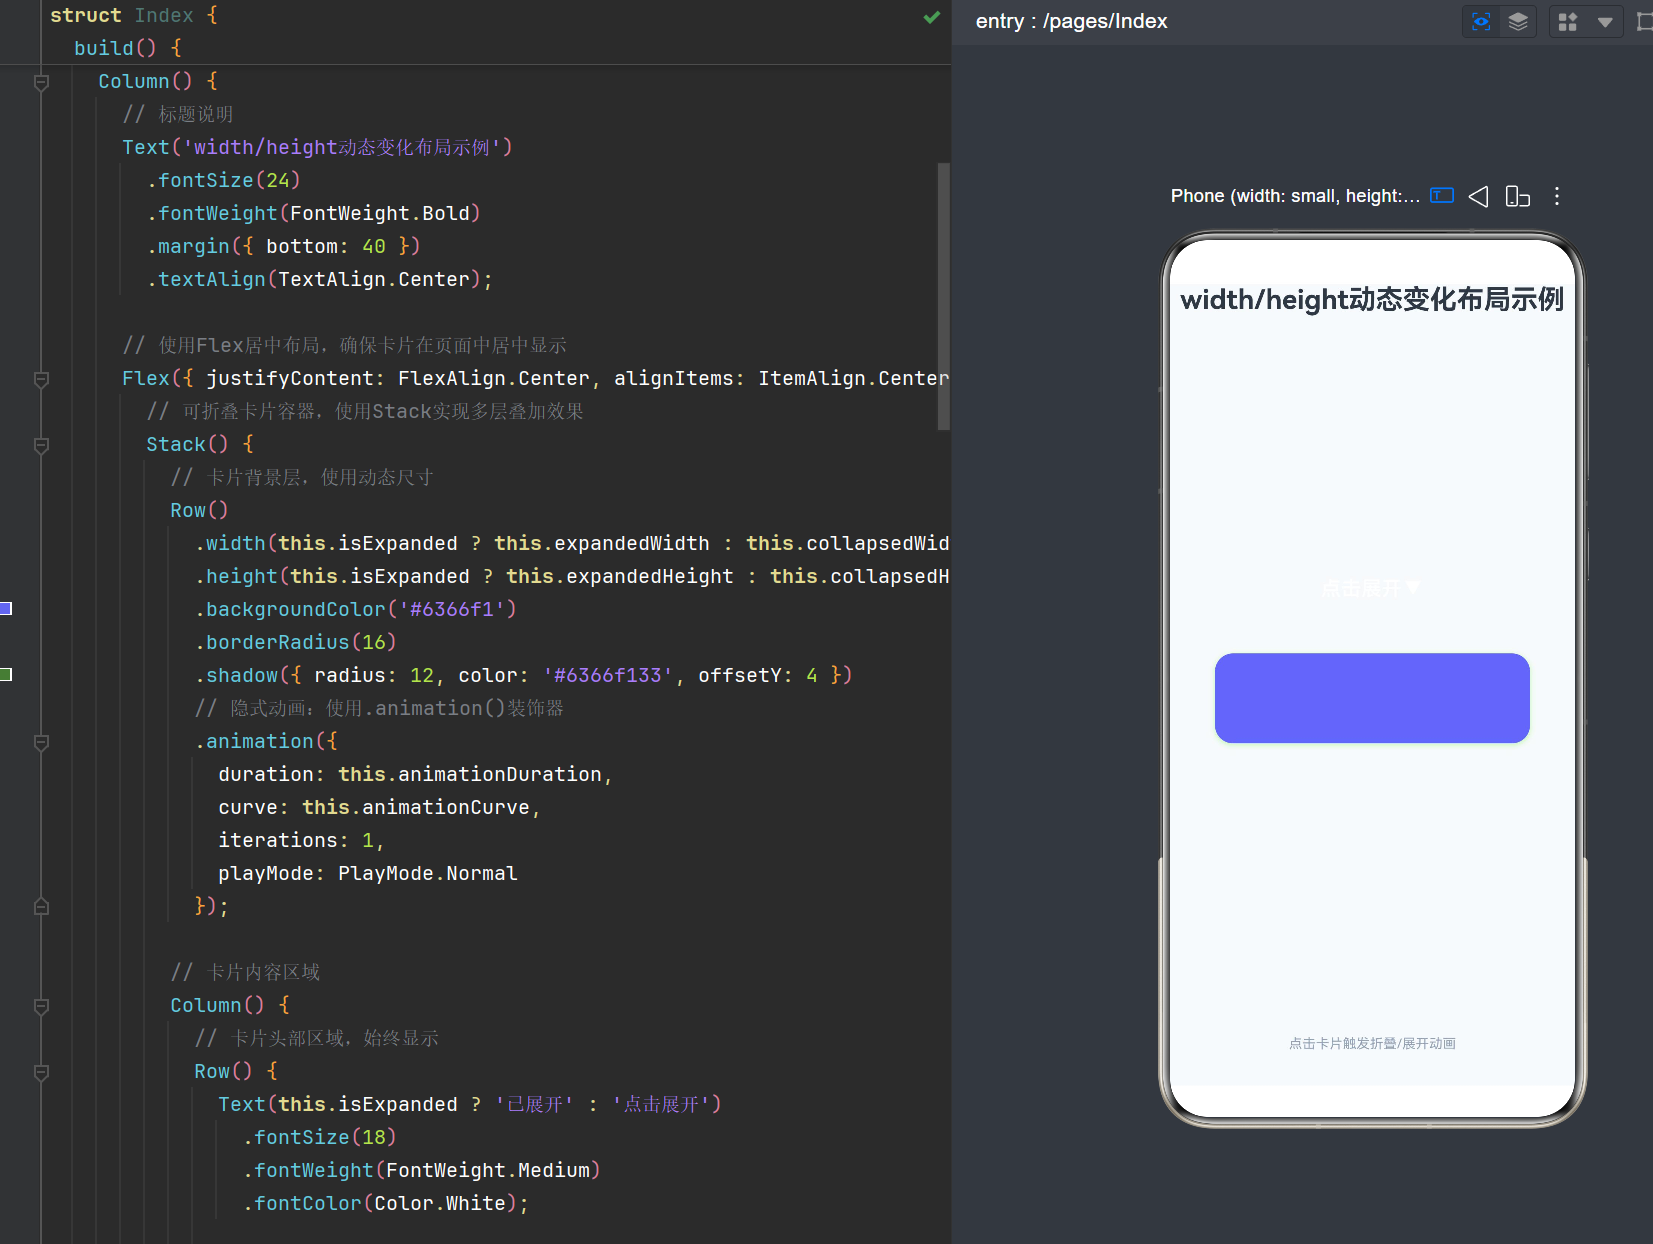Tap the purple card in the preview
This screenshot has height=1244, width=1653.
click(x=1372, y=698)
